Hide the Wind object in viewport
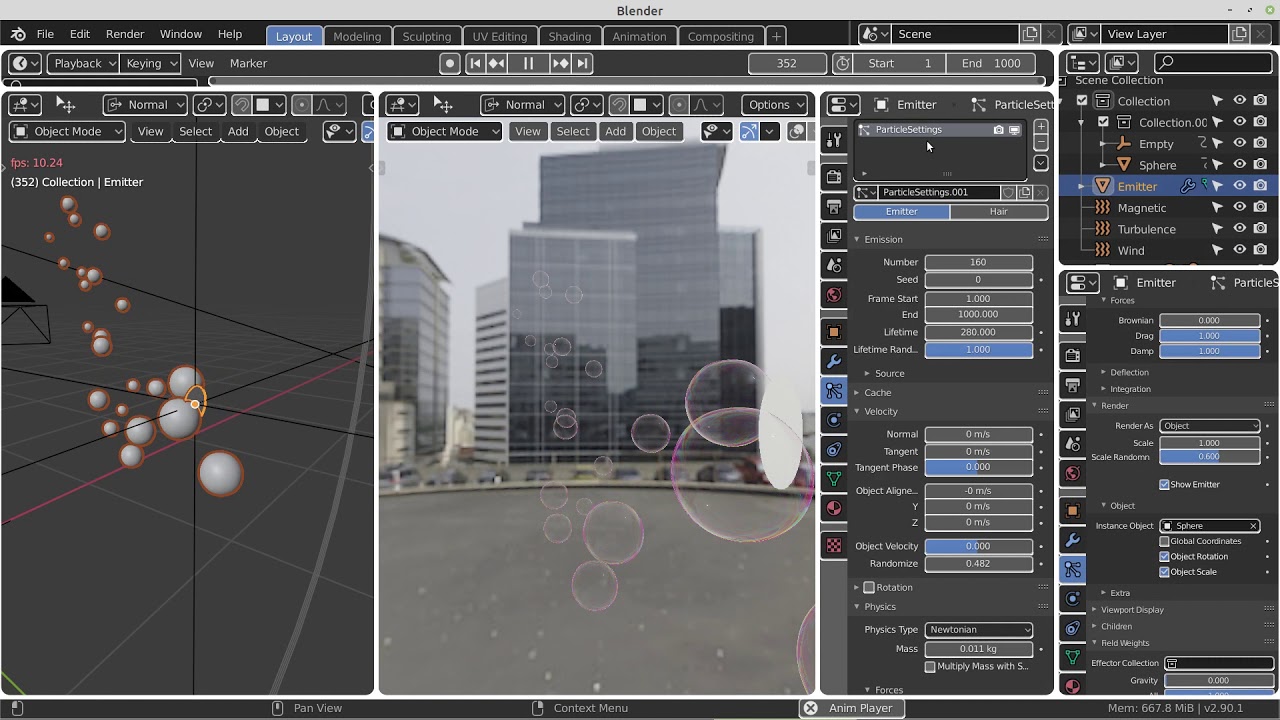The width and height of the screenshot is (1280, 720). pos(1240,250)
